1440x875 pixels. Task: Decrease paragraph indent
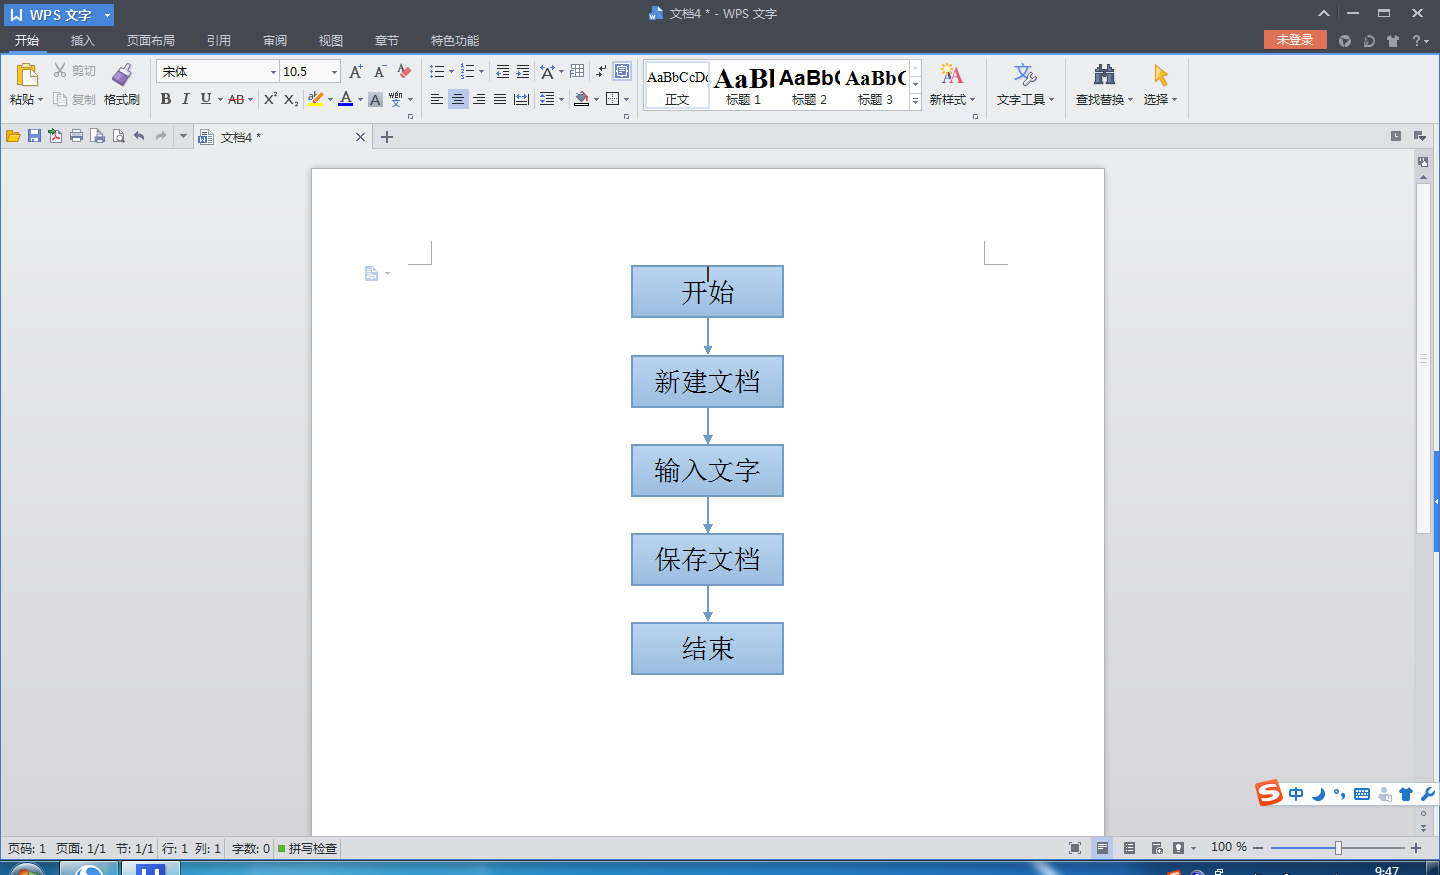(x=502, y=72)
